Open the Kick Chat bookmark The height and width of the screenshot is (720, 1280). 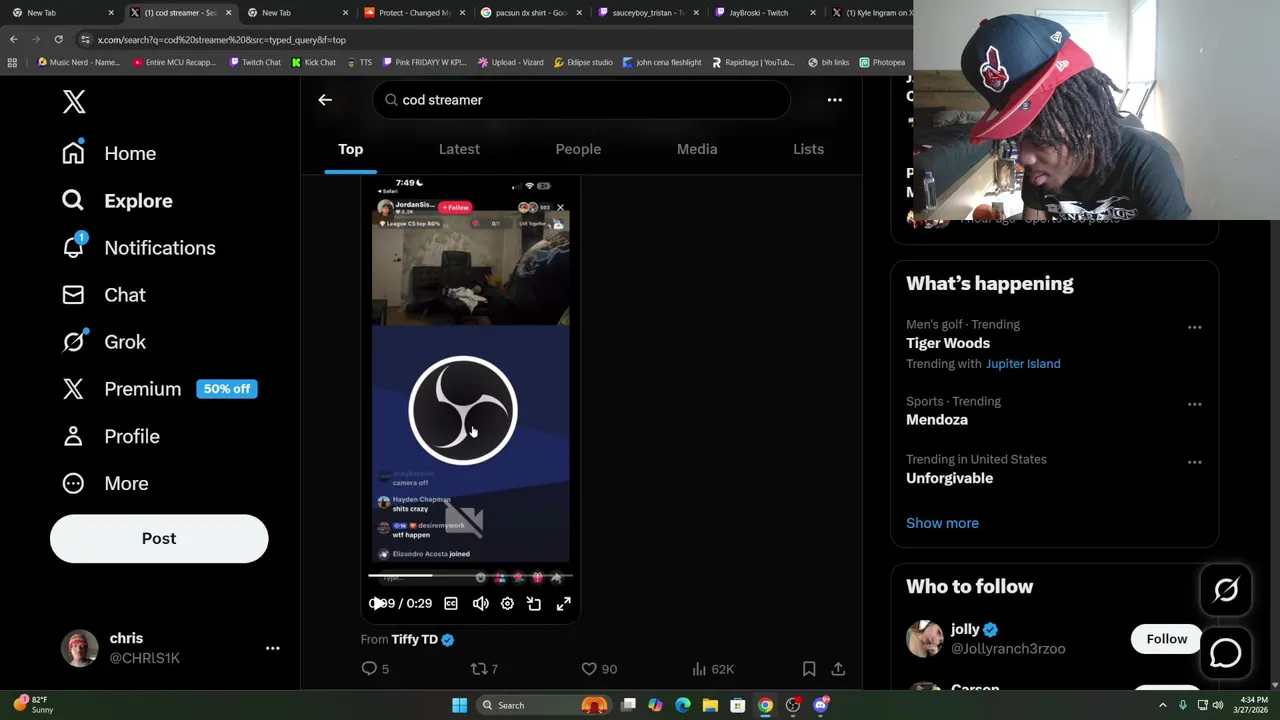(314, 62)
